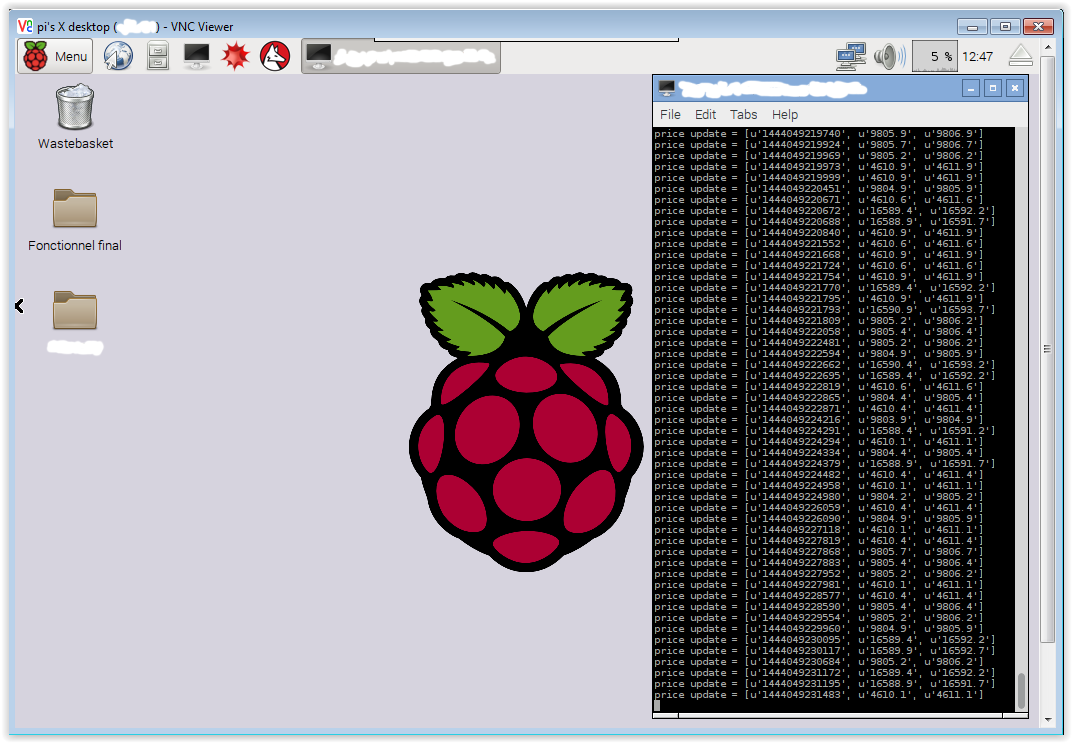Open the Wolfram wolf icon
This screenshot has height=743, width=1072.
point(275,56)
